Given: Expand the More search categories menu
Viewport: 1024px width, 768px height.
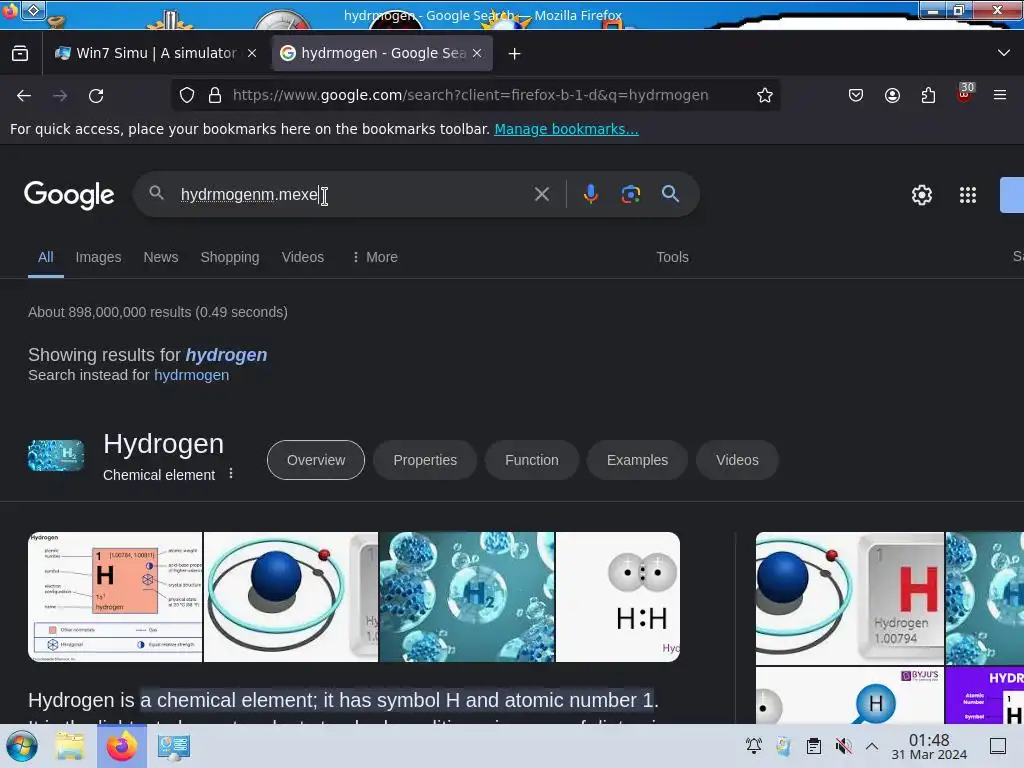Looking at the screenshot, I should 375,257.
